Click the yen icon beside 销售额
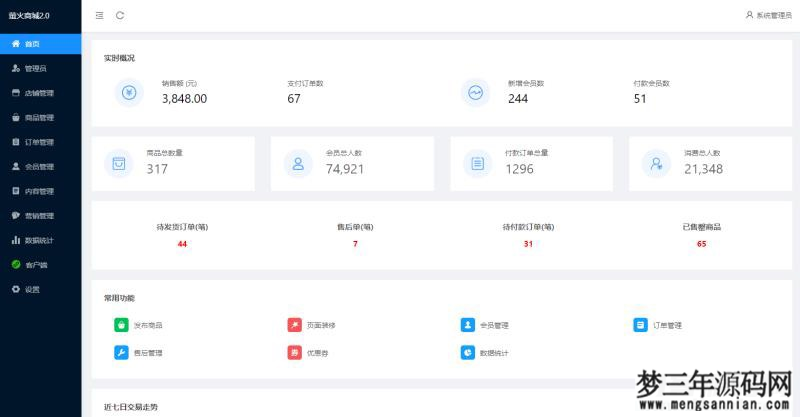This screenshot has width=800, height=417. [129, 92]
